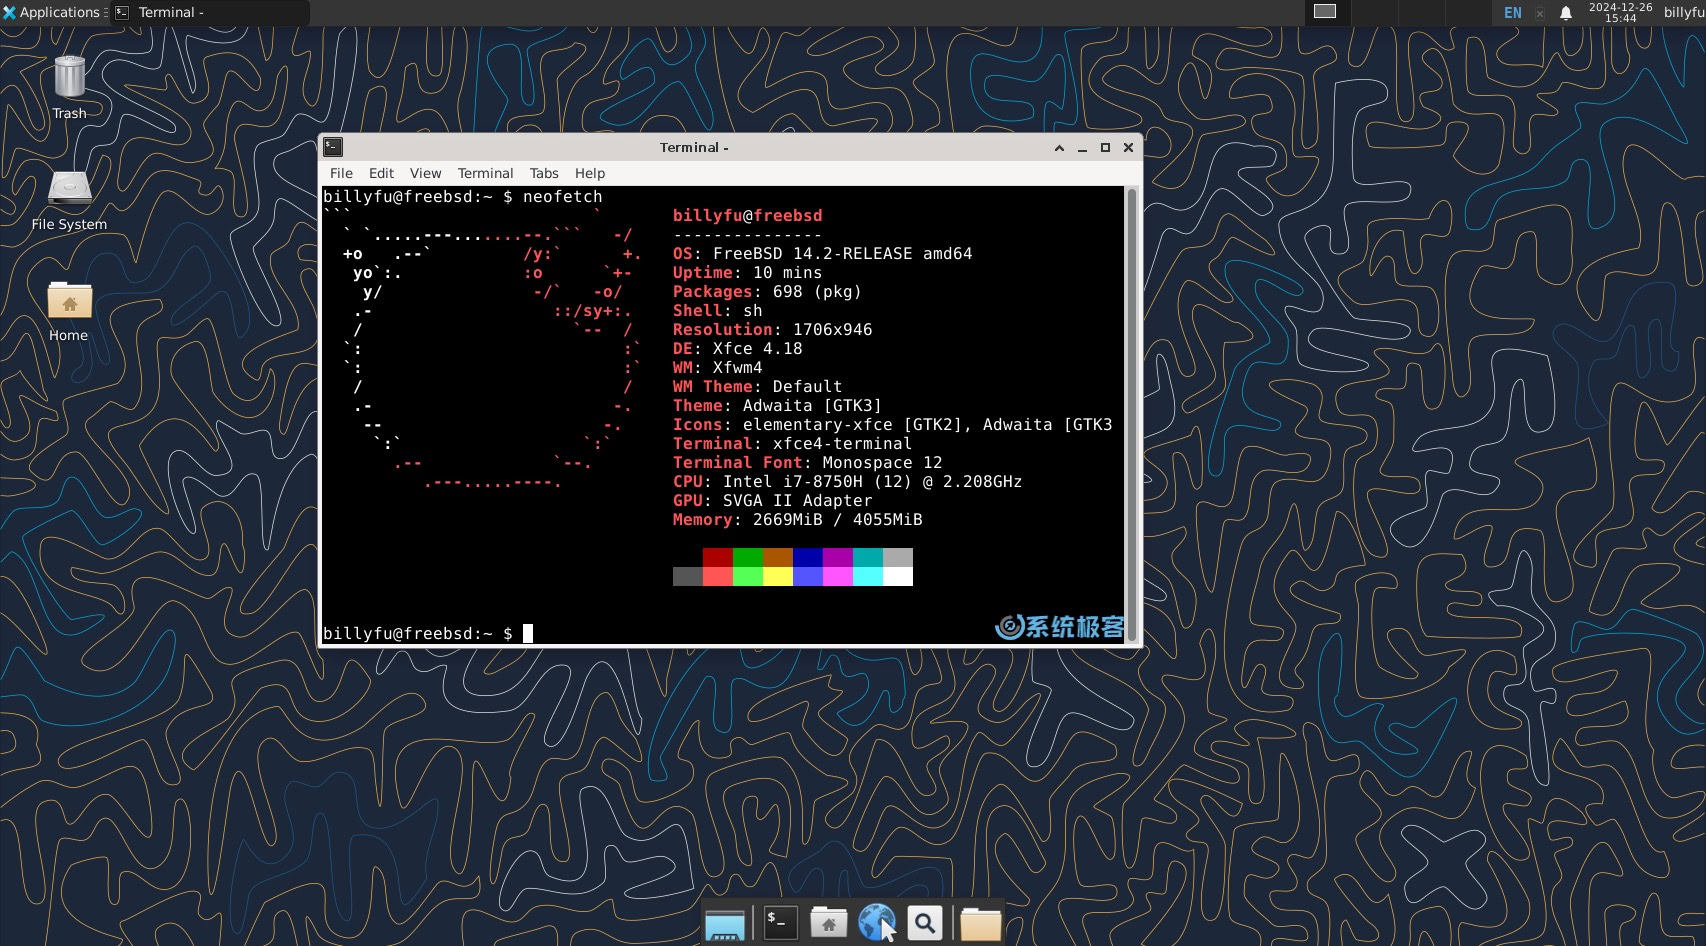1706x946 pixels.
Task: Click the dark blue color block in palette
Action: [808, 557]
